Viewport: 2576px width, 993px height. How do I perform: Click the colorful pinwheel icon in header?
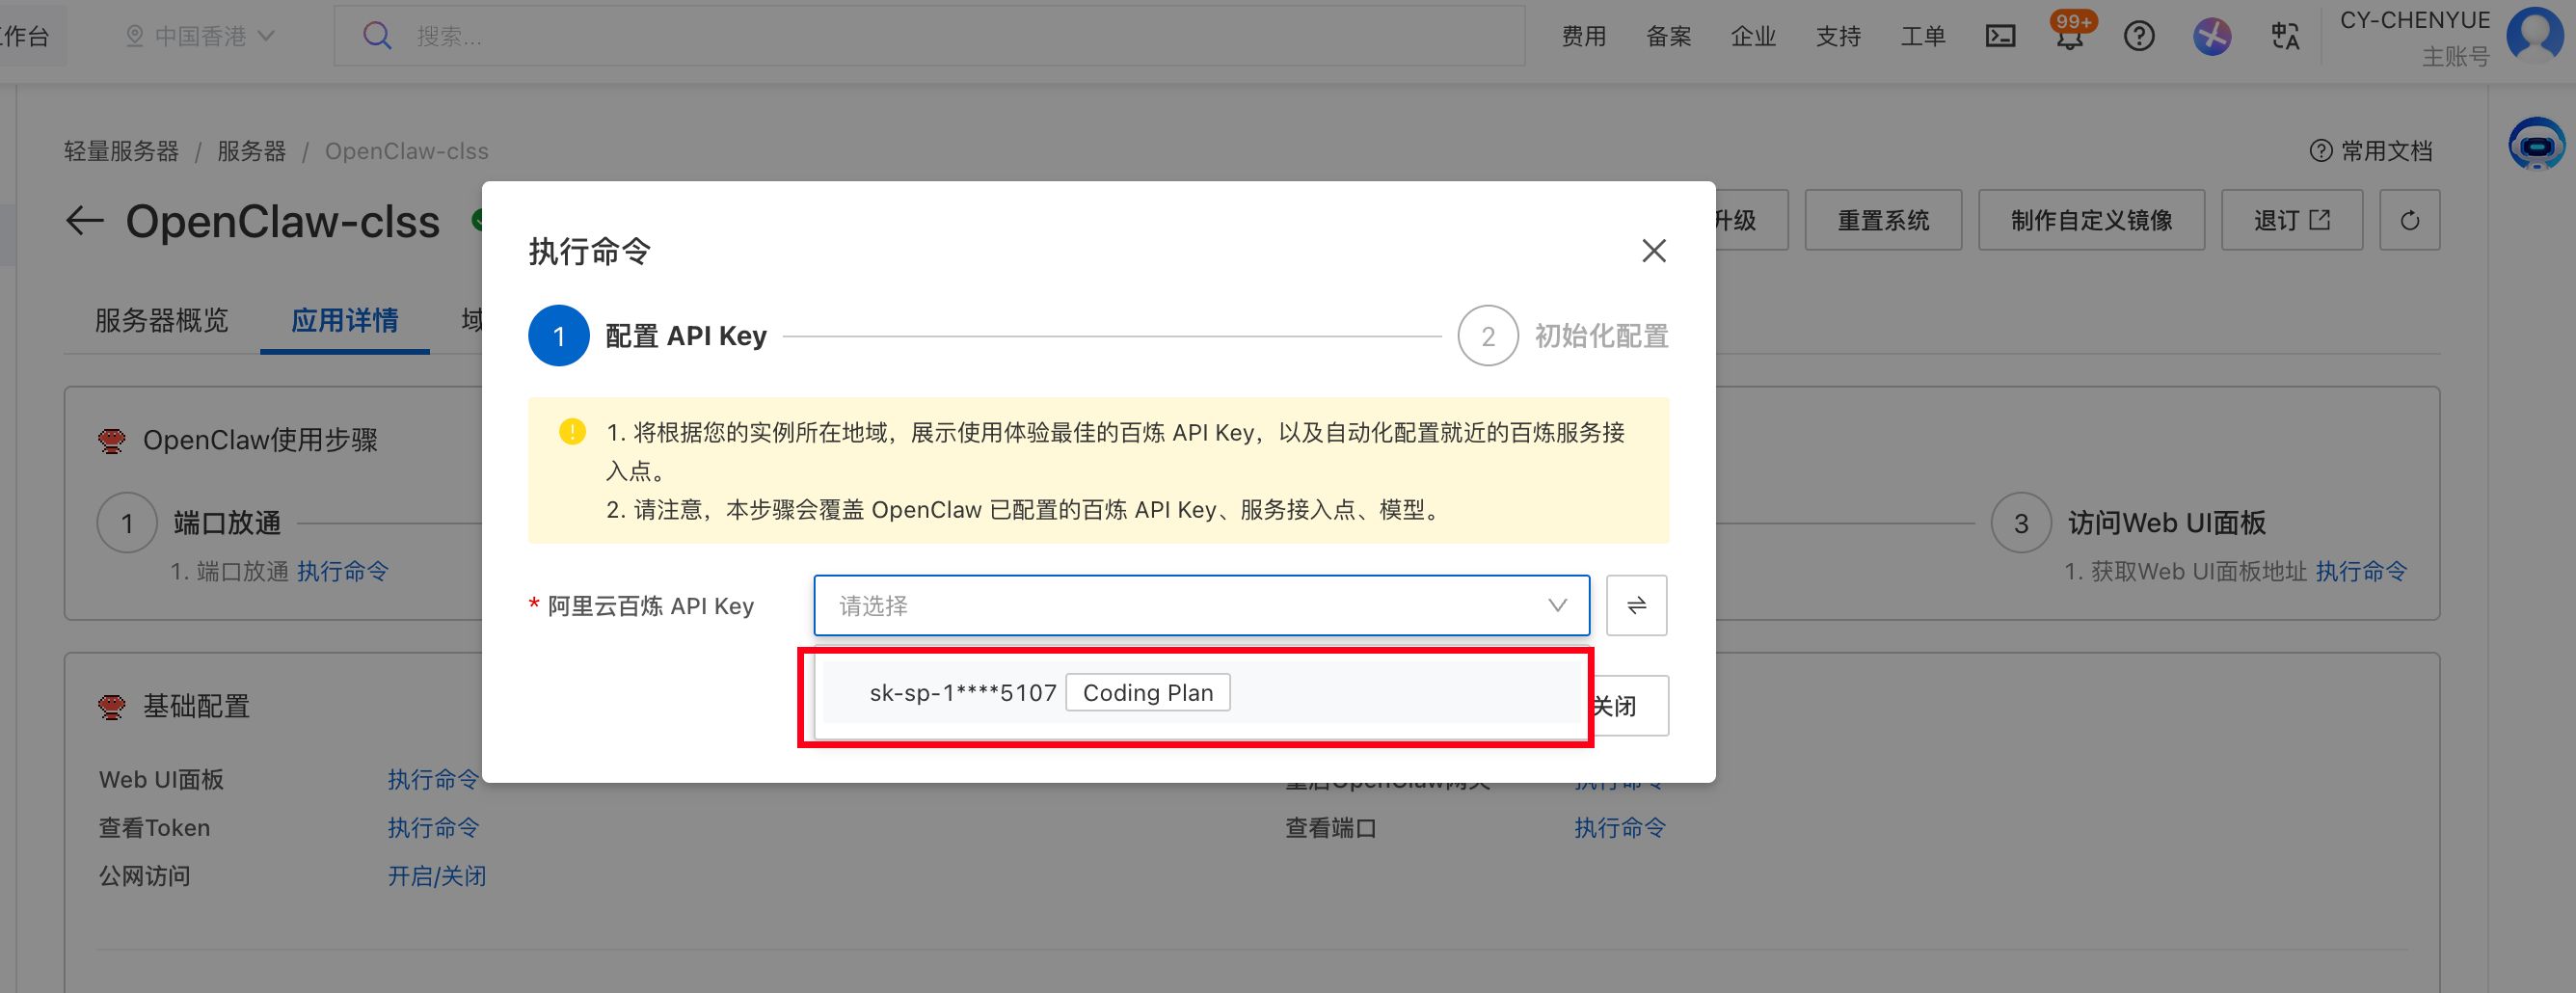coord(2212,37)
